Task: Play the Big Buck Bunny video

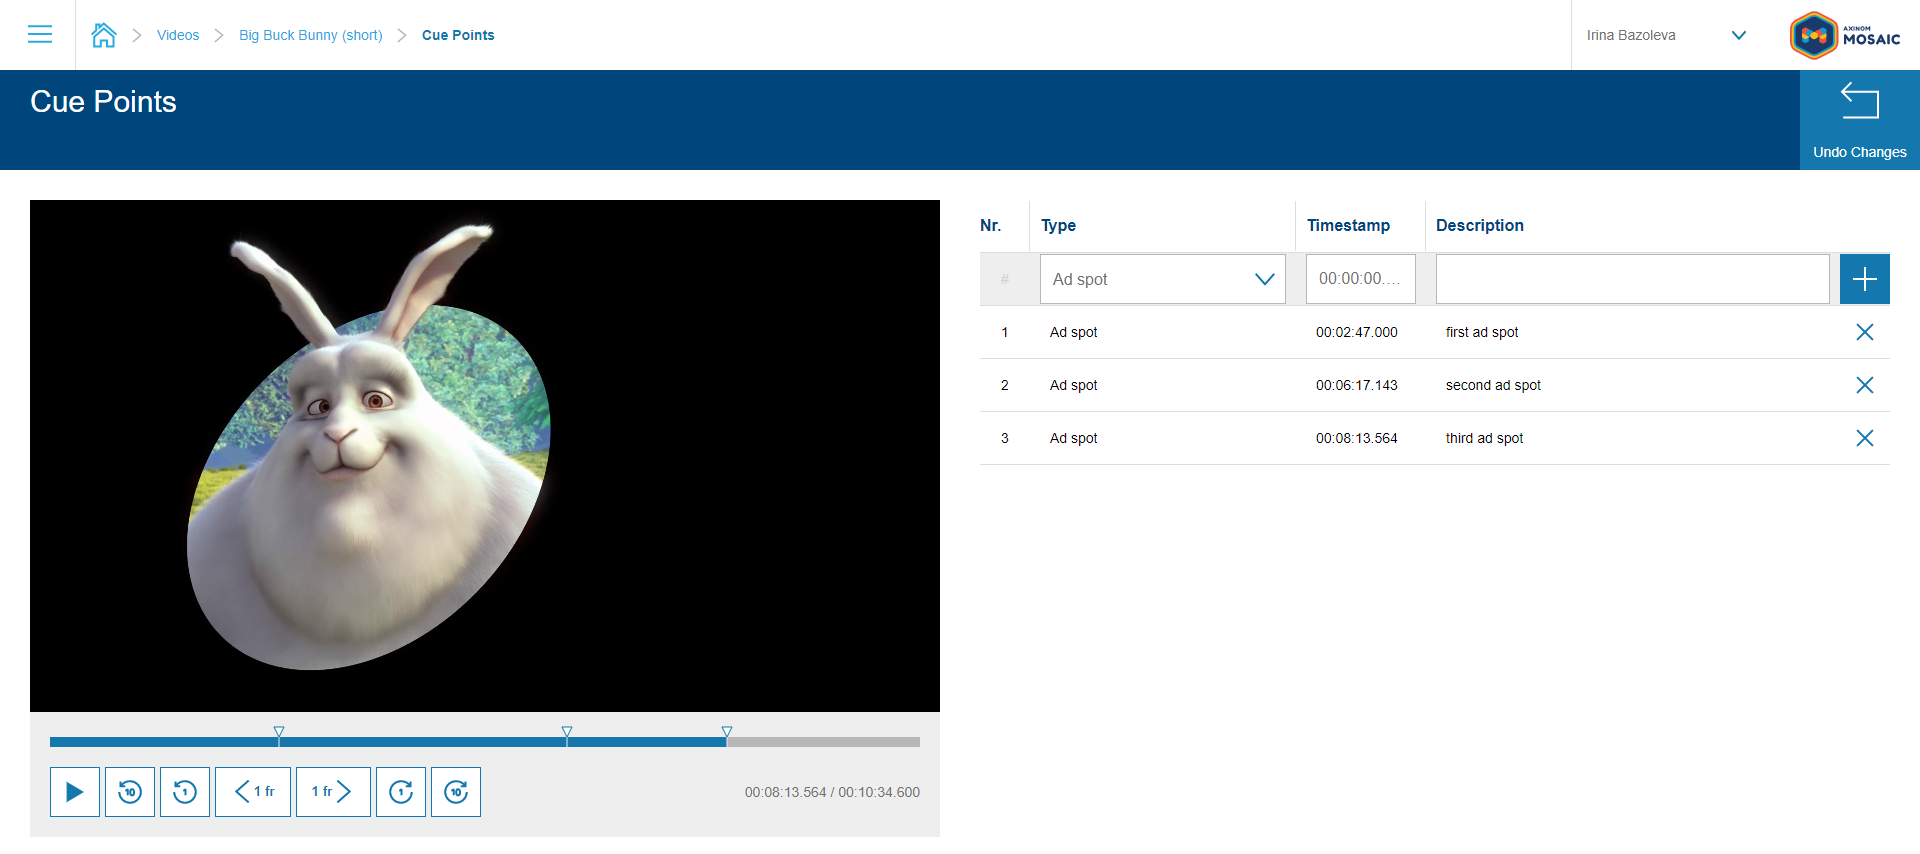Action: pos(75,792)
